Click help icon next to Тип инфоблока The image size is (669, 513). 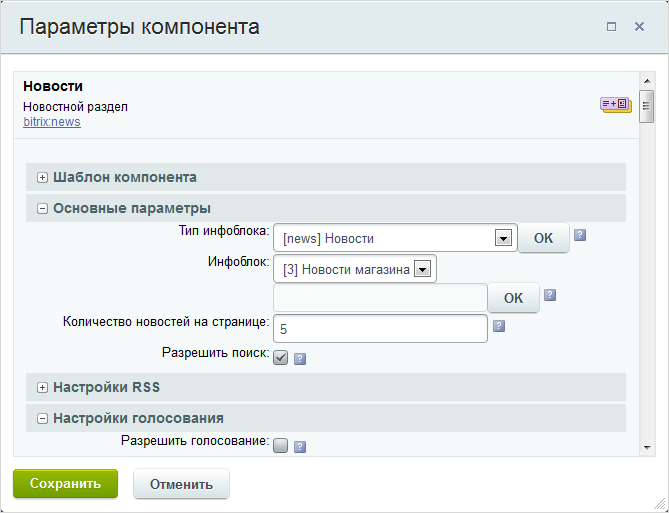(579, 236)
